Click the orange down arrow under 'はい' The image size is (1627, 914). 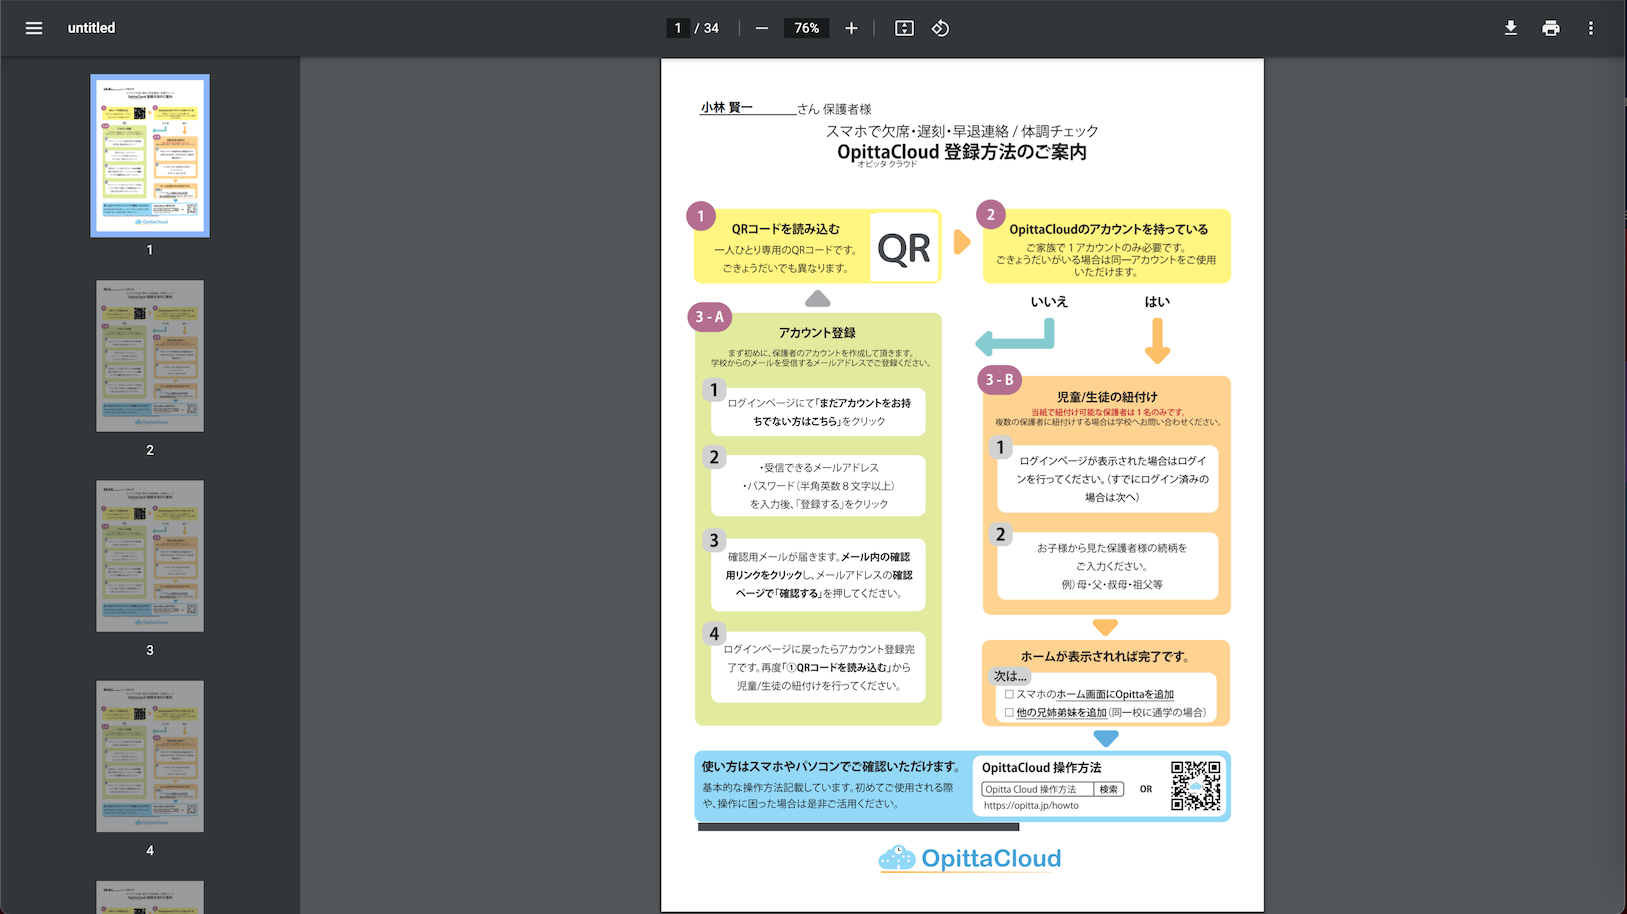coord(1157,341)
